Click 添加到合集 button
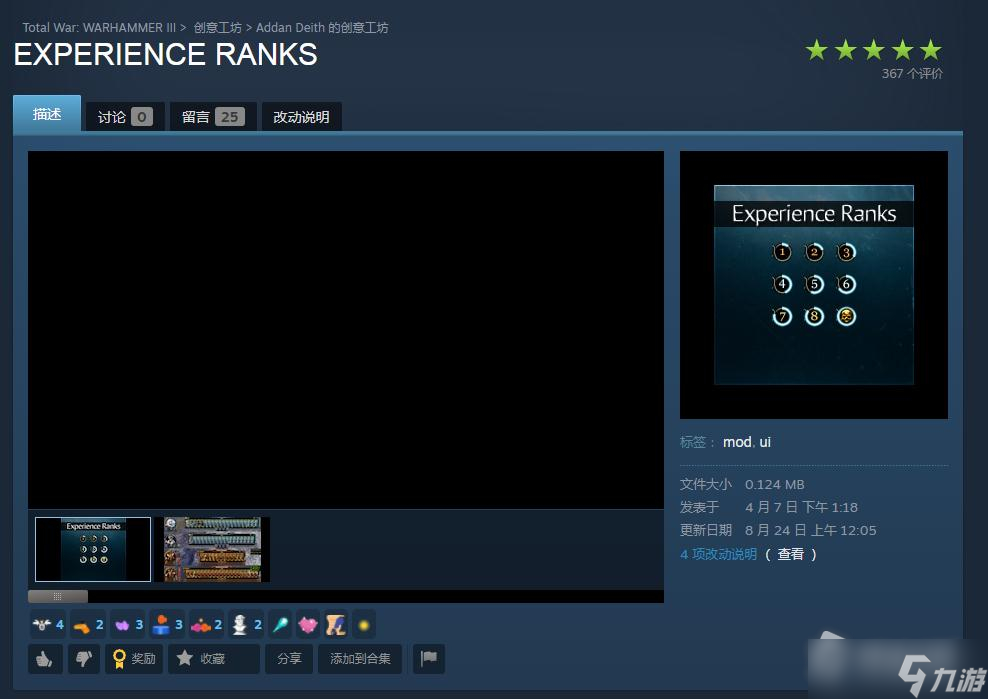988x699 pixels. coord(360,659)
